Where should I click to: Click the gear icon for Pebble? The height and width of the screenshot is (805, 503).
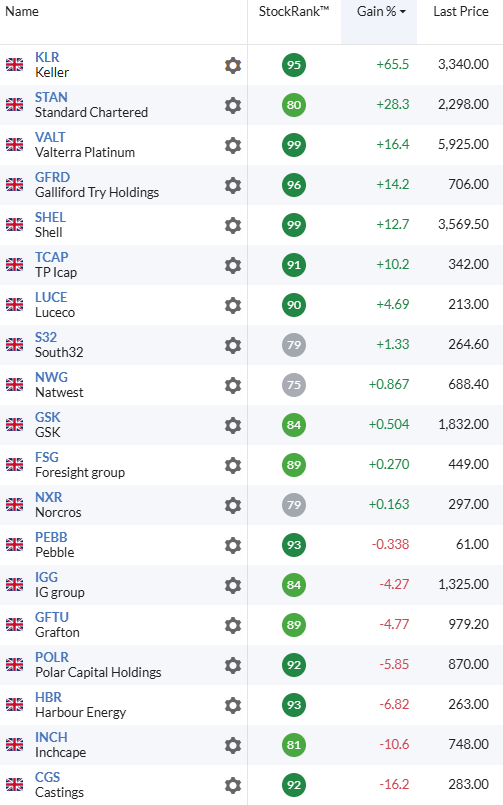233,545
